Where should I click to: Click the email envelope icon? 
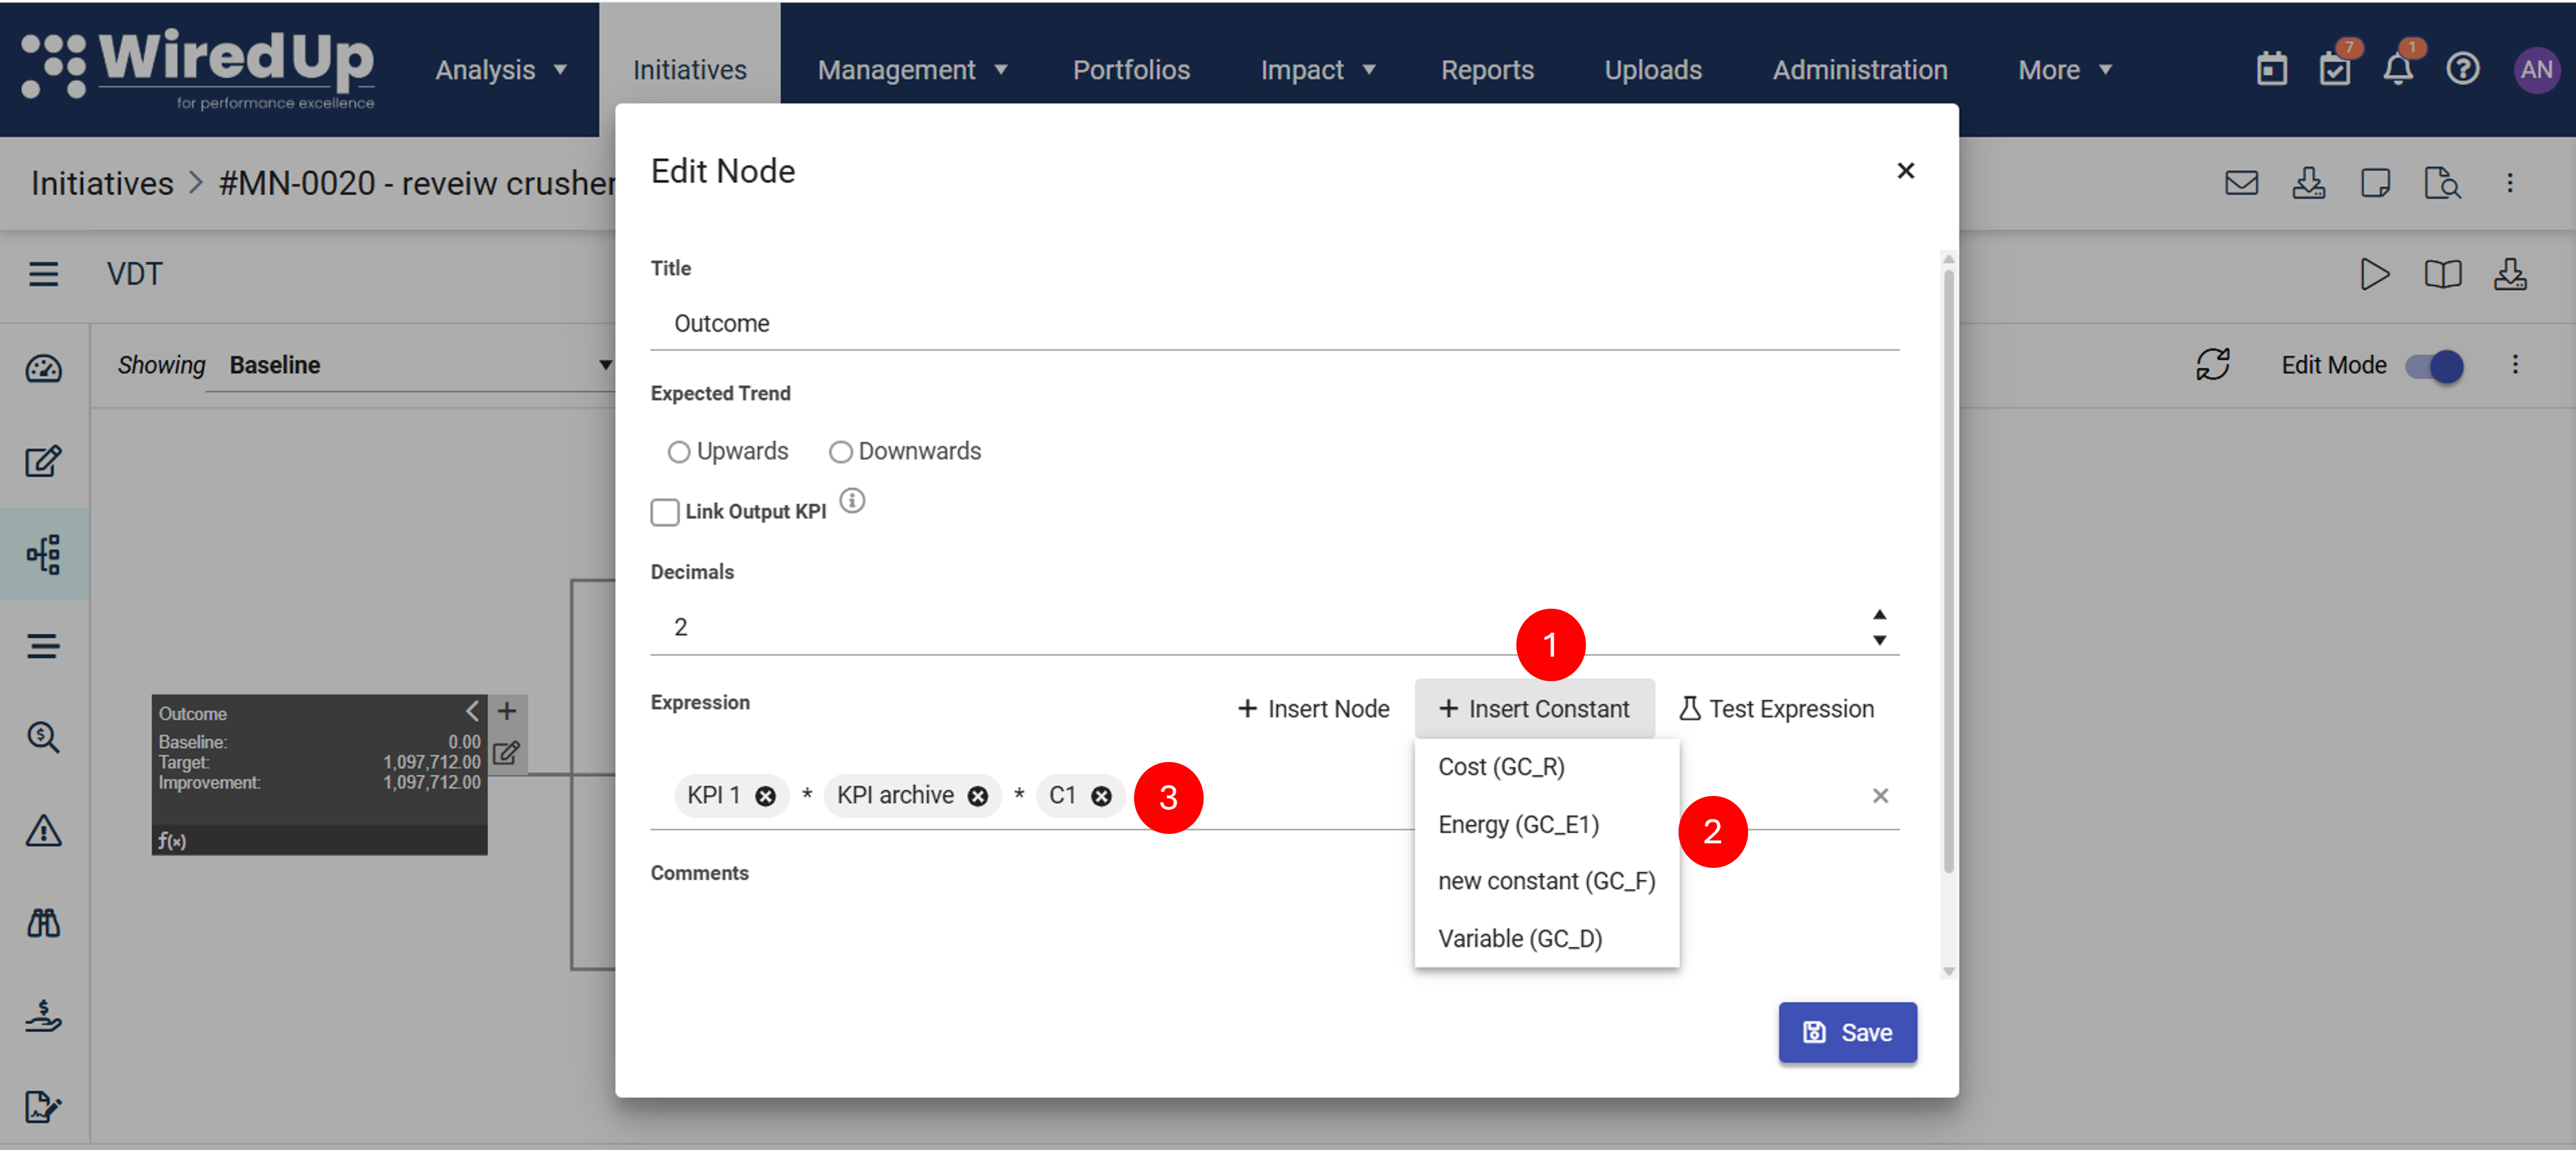[2241, 183]
